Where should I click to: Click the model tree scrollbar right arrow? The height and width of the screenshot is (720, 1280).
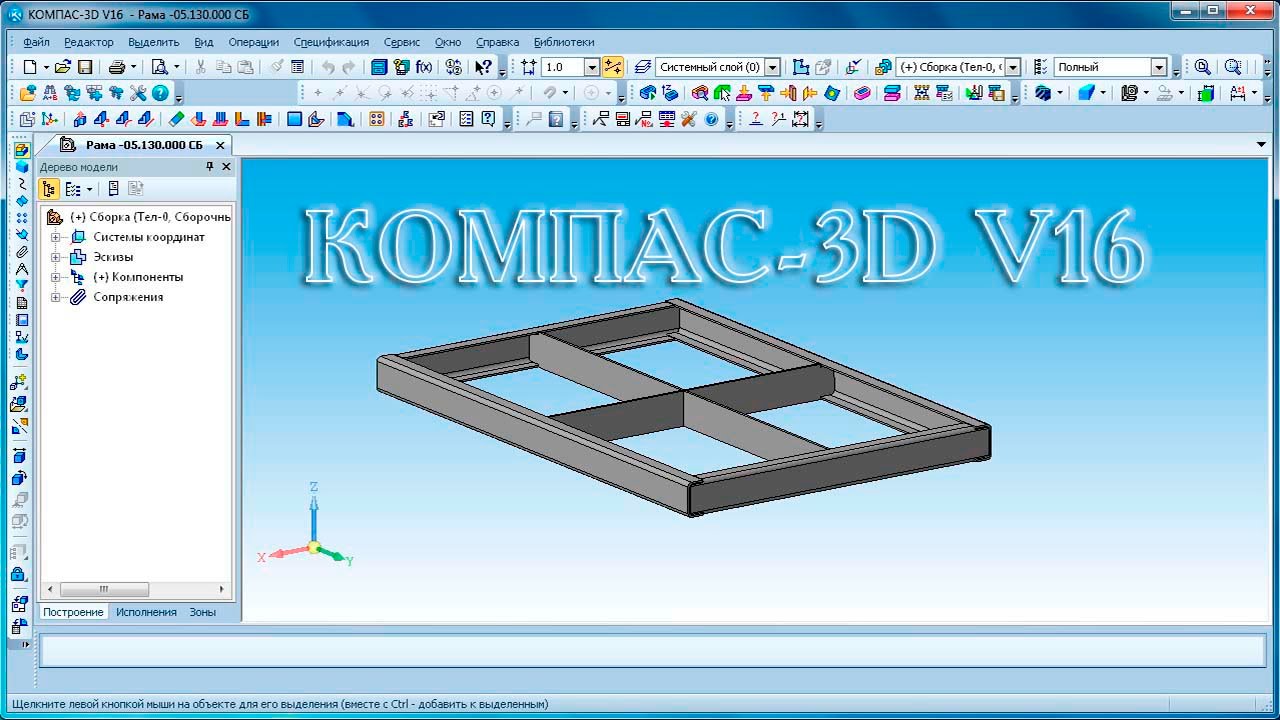[x=223, y=590]
